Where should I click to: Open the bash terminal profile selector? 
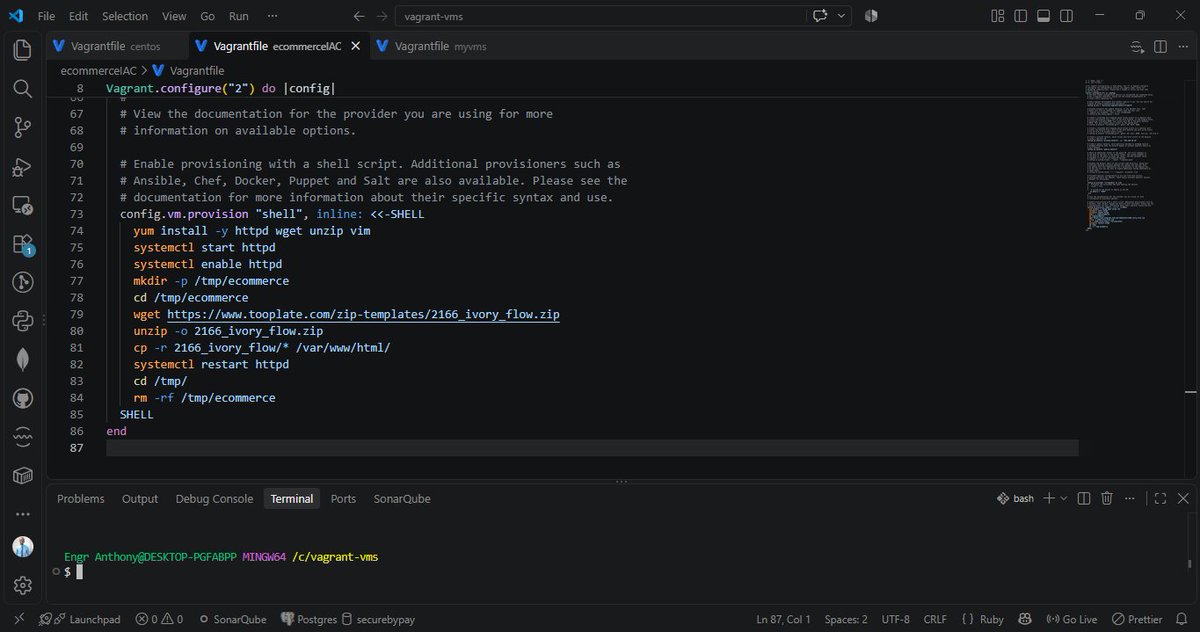coord(1016,498)
